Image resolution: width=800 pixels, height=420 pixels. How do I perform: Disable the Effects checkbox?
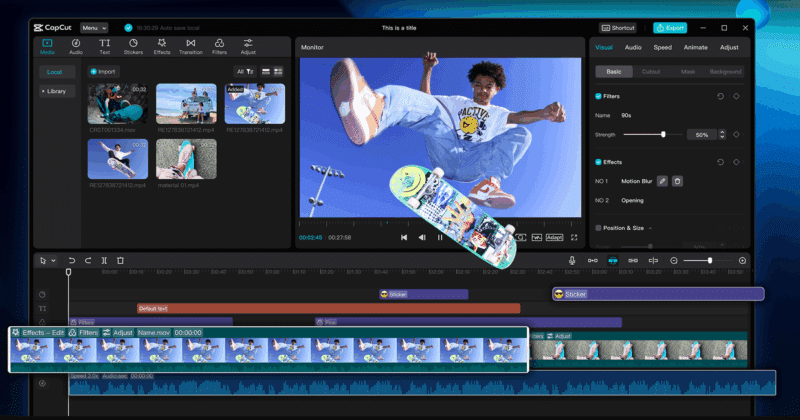[x=599, y=162]
